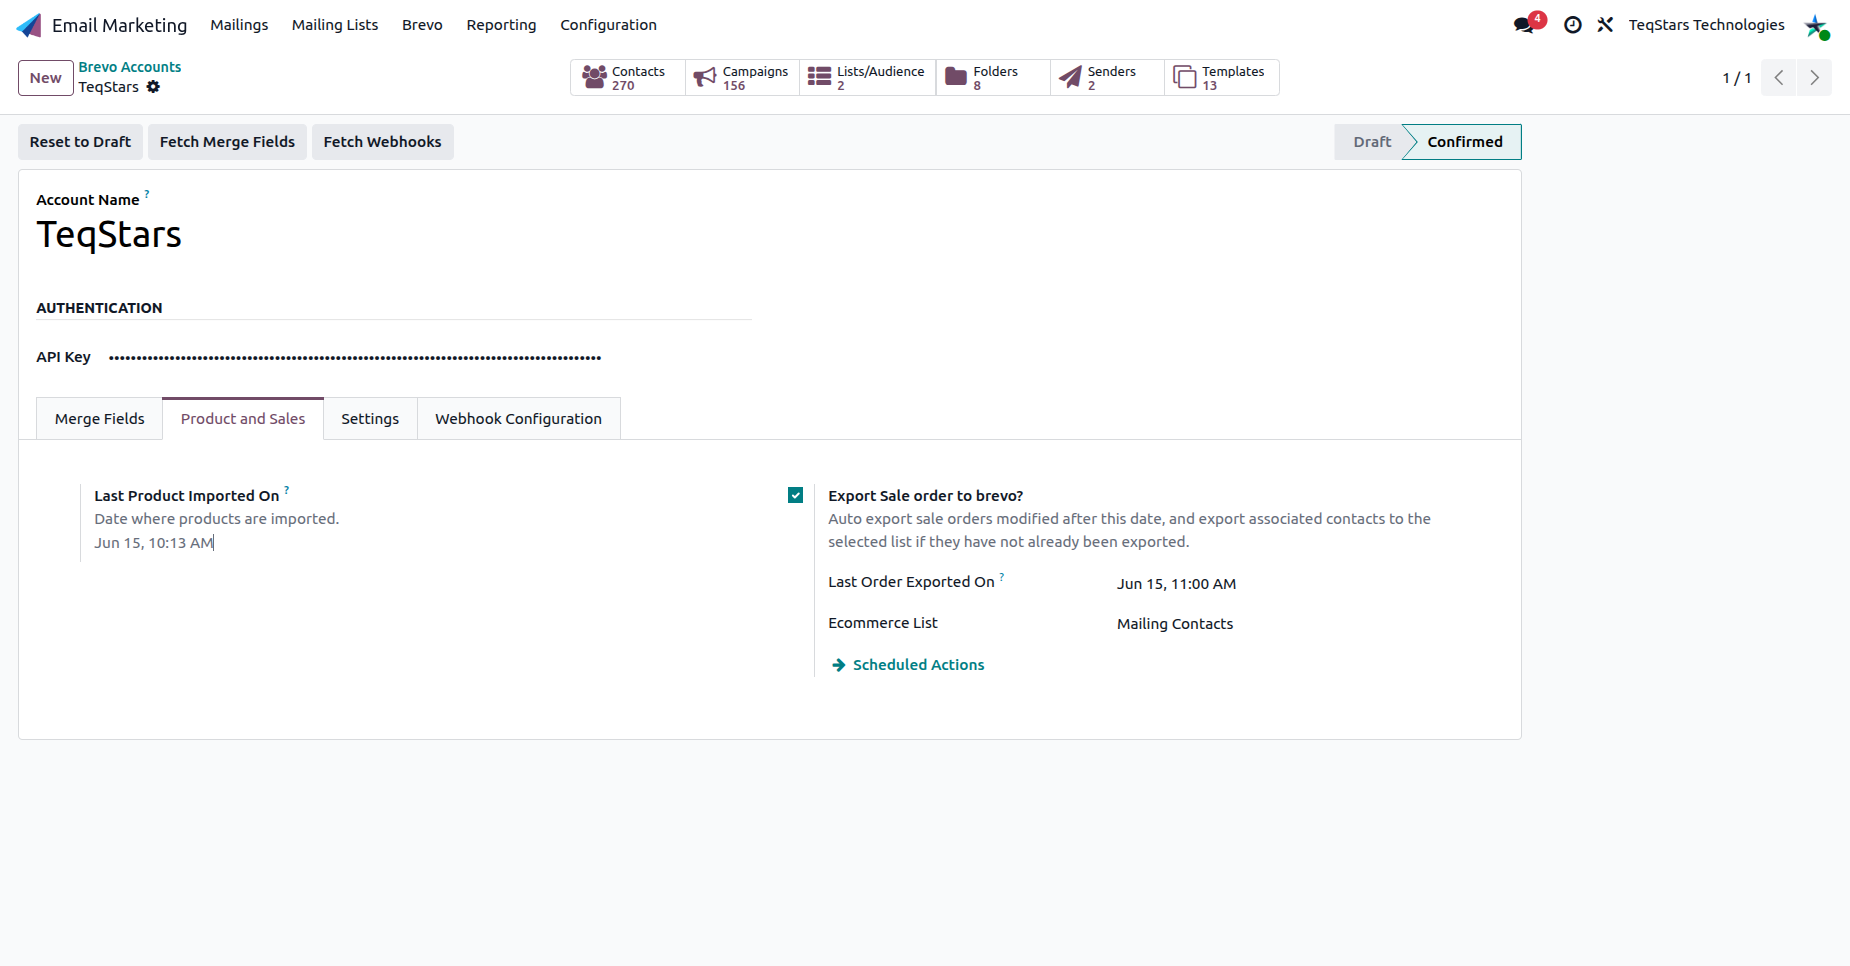Screen dimensions: 1850x966
Task: View the 156 Campaigns
Action: [x=742, y=78]
